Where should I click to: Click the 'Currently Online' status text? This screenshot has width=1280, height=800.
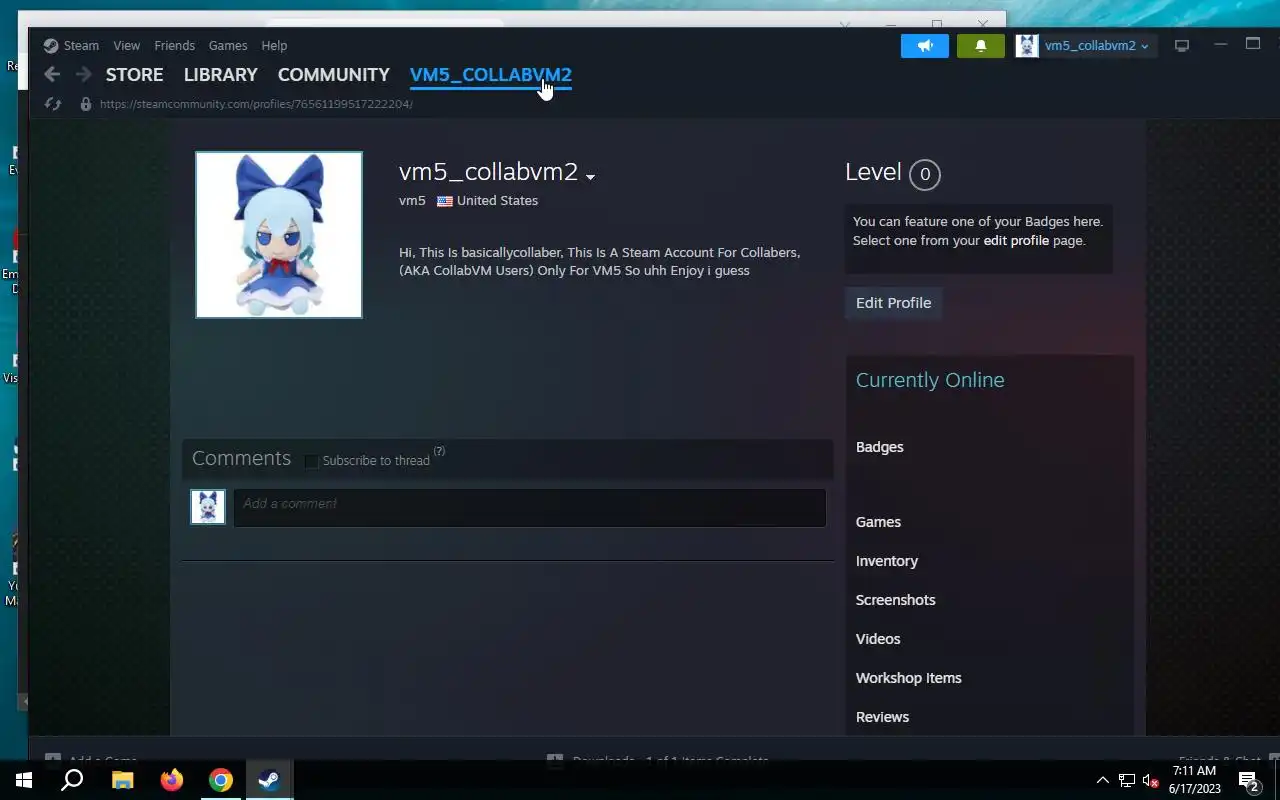(x=930, y=380)
